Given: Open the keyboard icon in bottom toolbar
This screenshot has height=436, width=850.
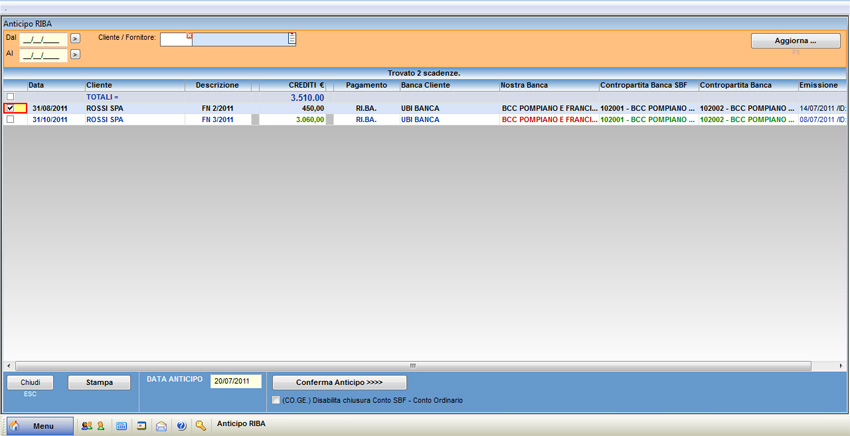Looking at the screenshot, I should pyautogui.click(x=122, y=426).
